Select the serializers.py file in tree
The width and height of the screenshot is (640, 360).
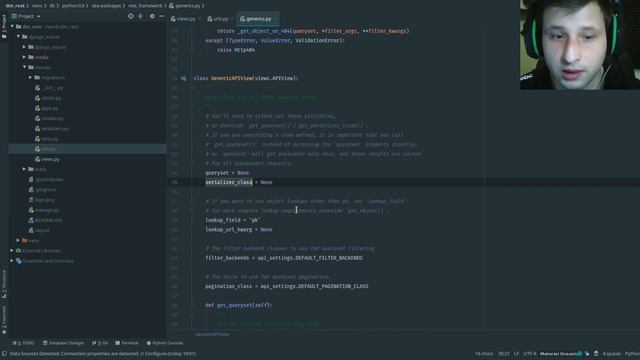click(52, 129)
